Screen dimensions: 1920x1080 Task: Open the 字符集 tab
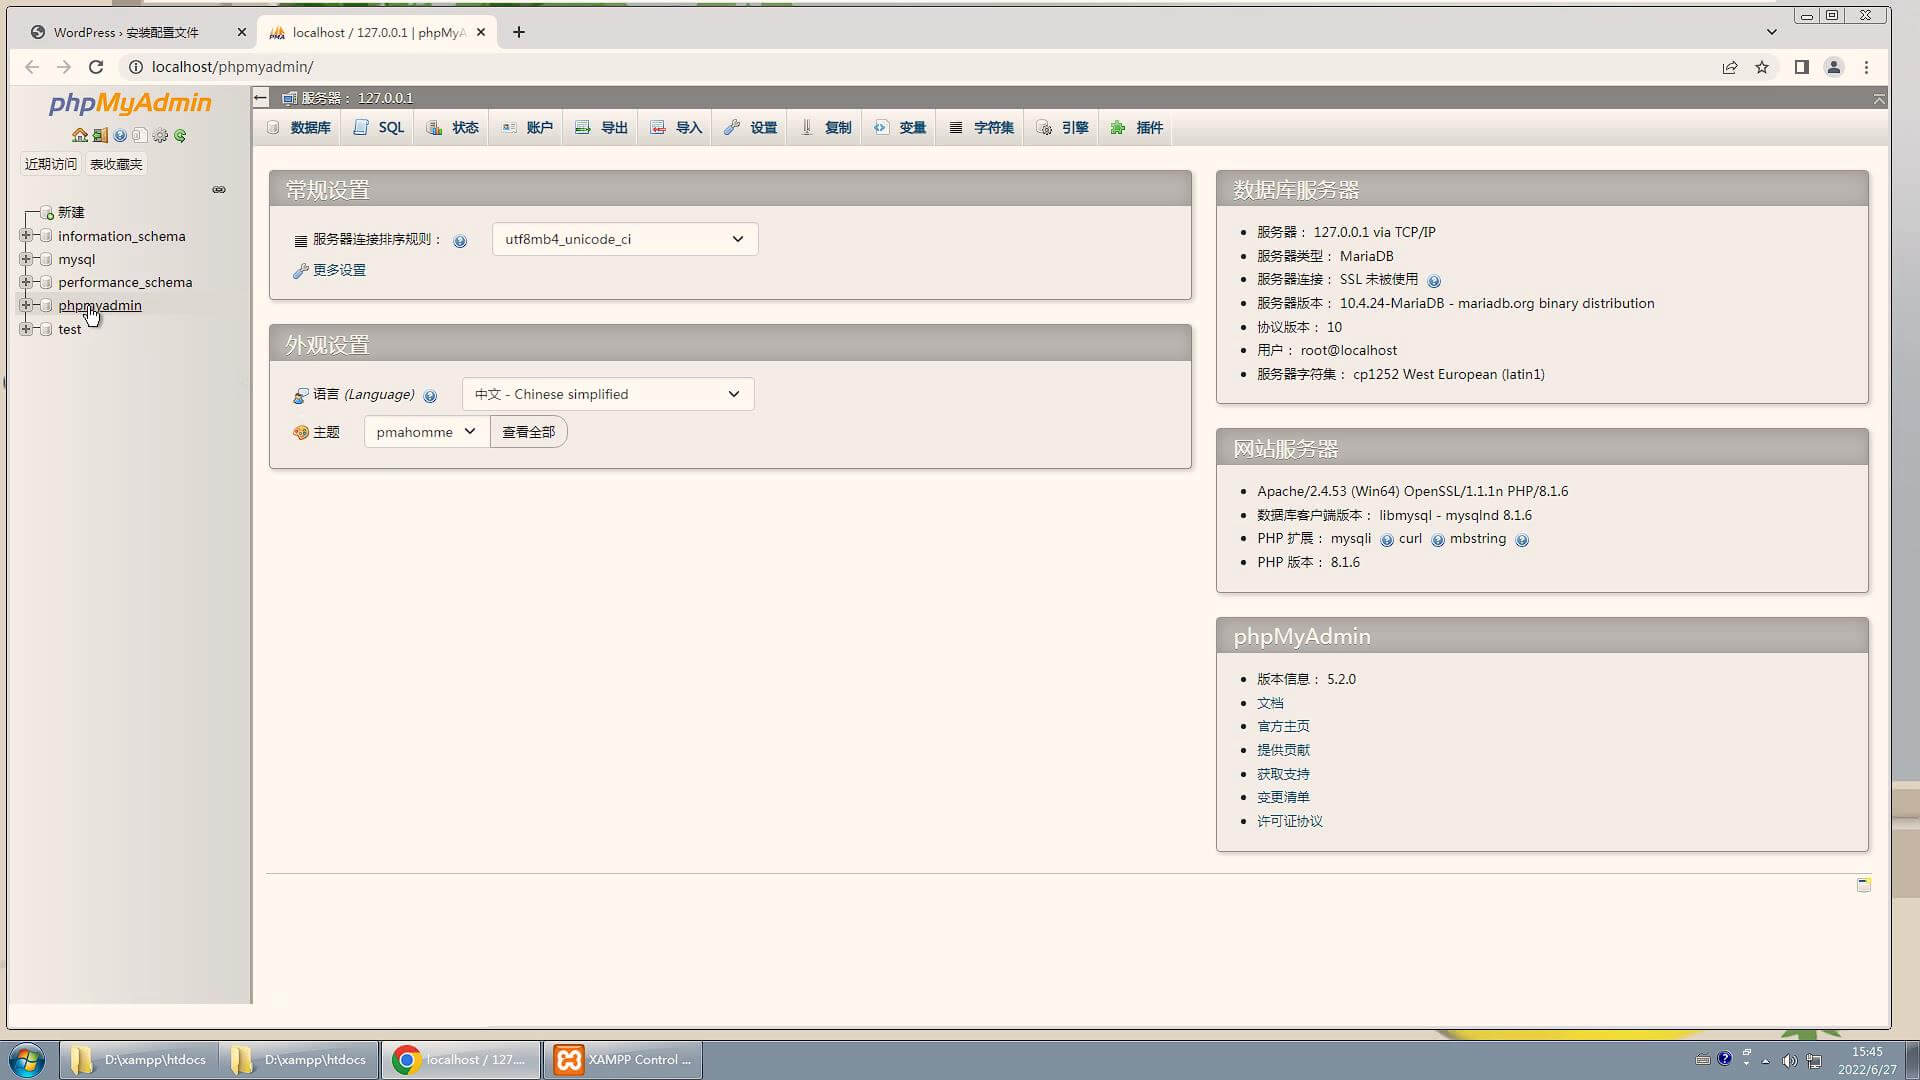tap(981, 128)
